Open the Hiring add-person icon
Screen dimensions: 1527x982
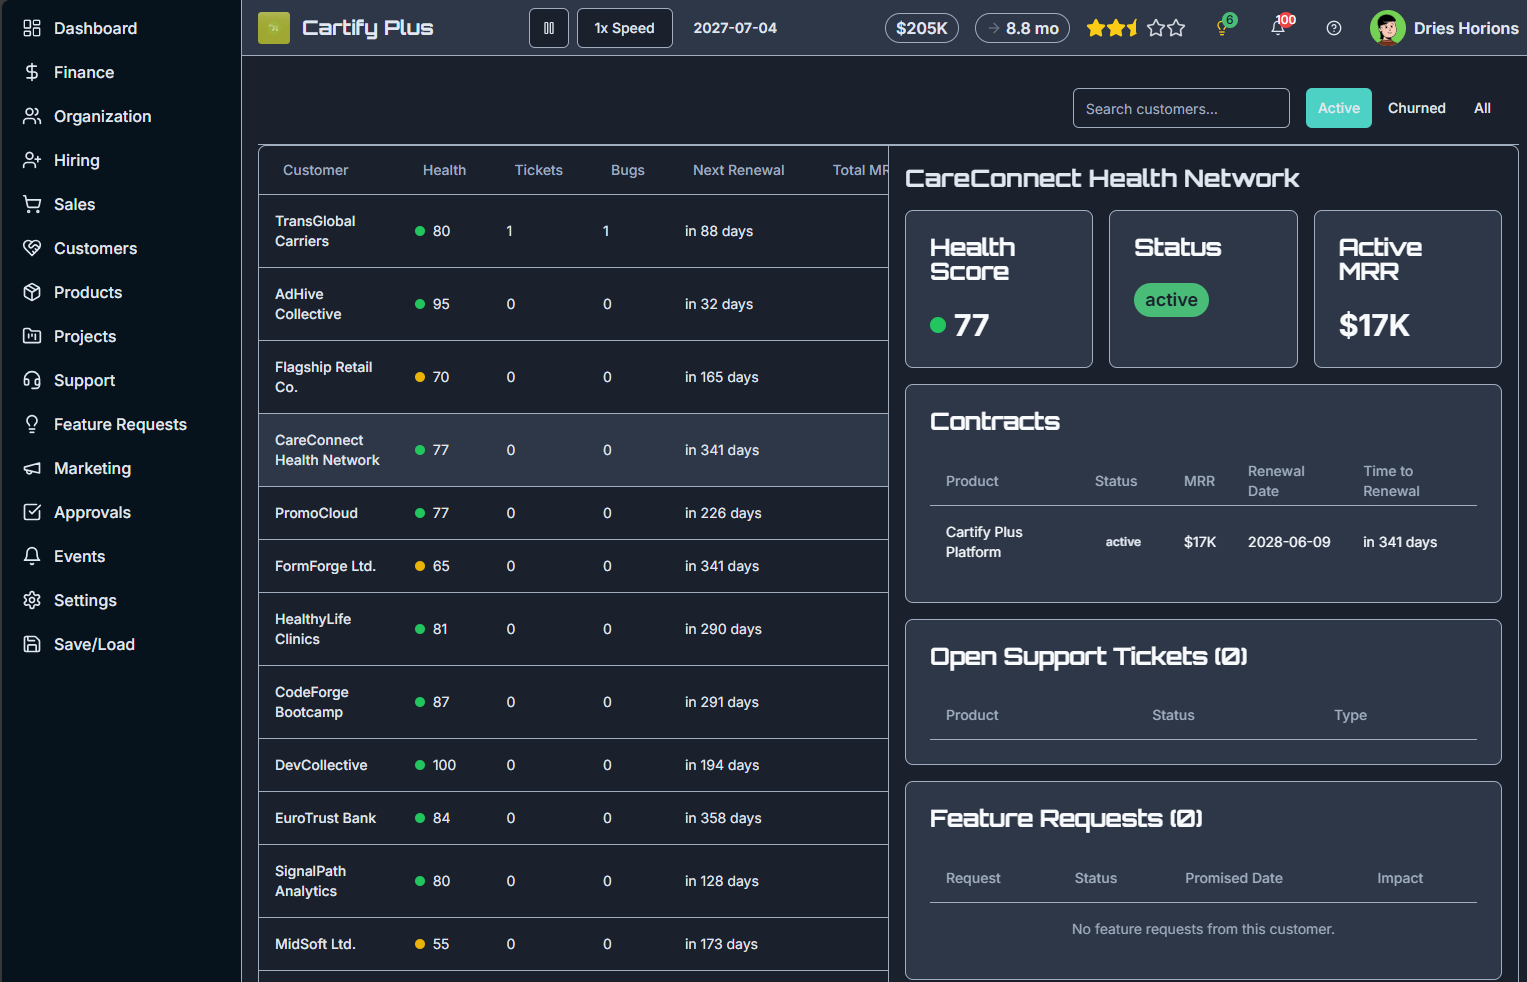click(x=32, y=160)
